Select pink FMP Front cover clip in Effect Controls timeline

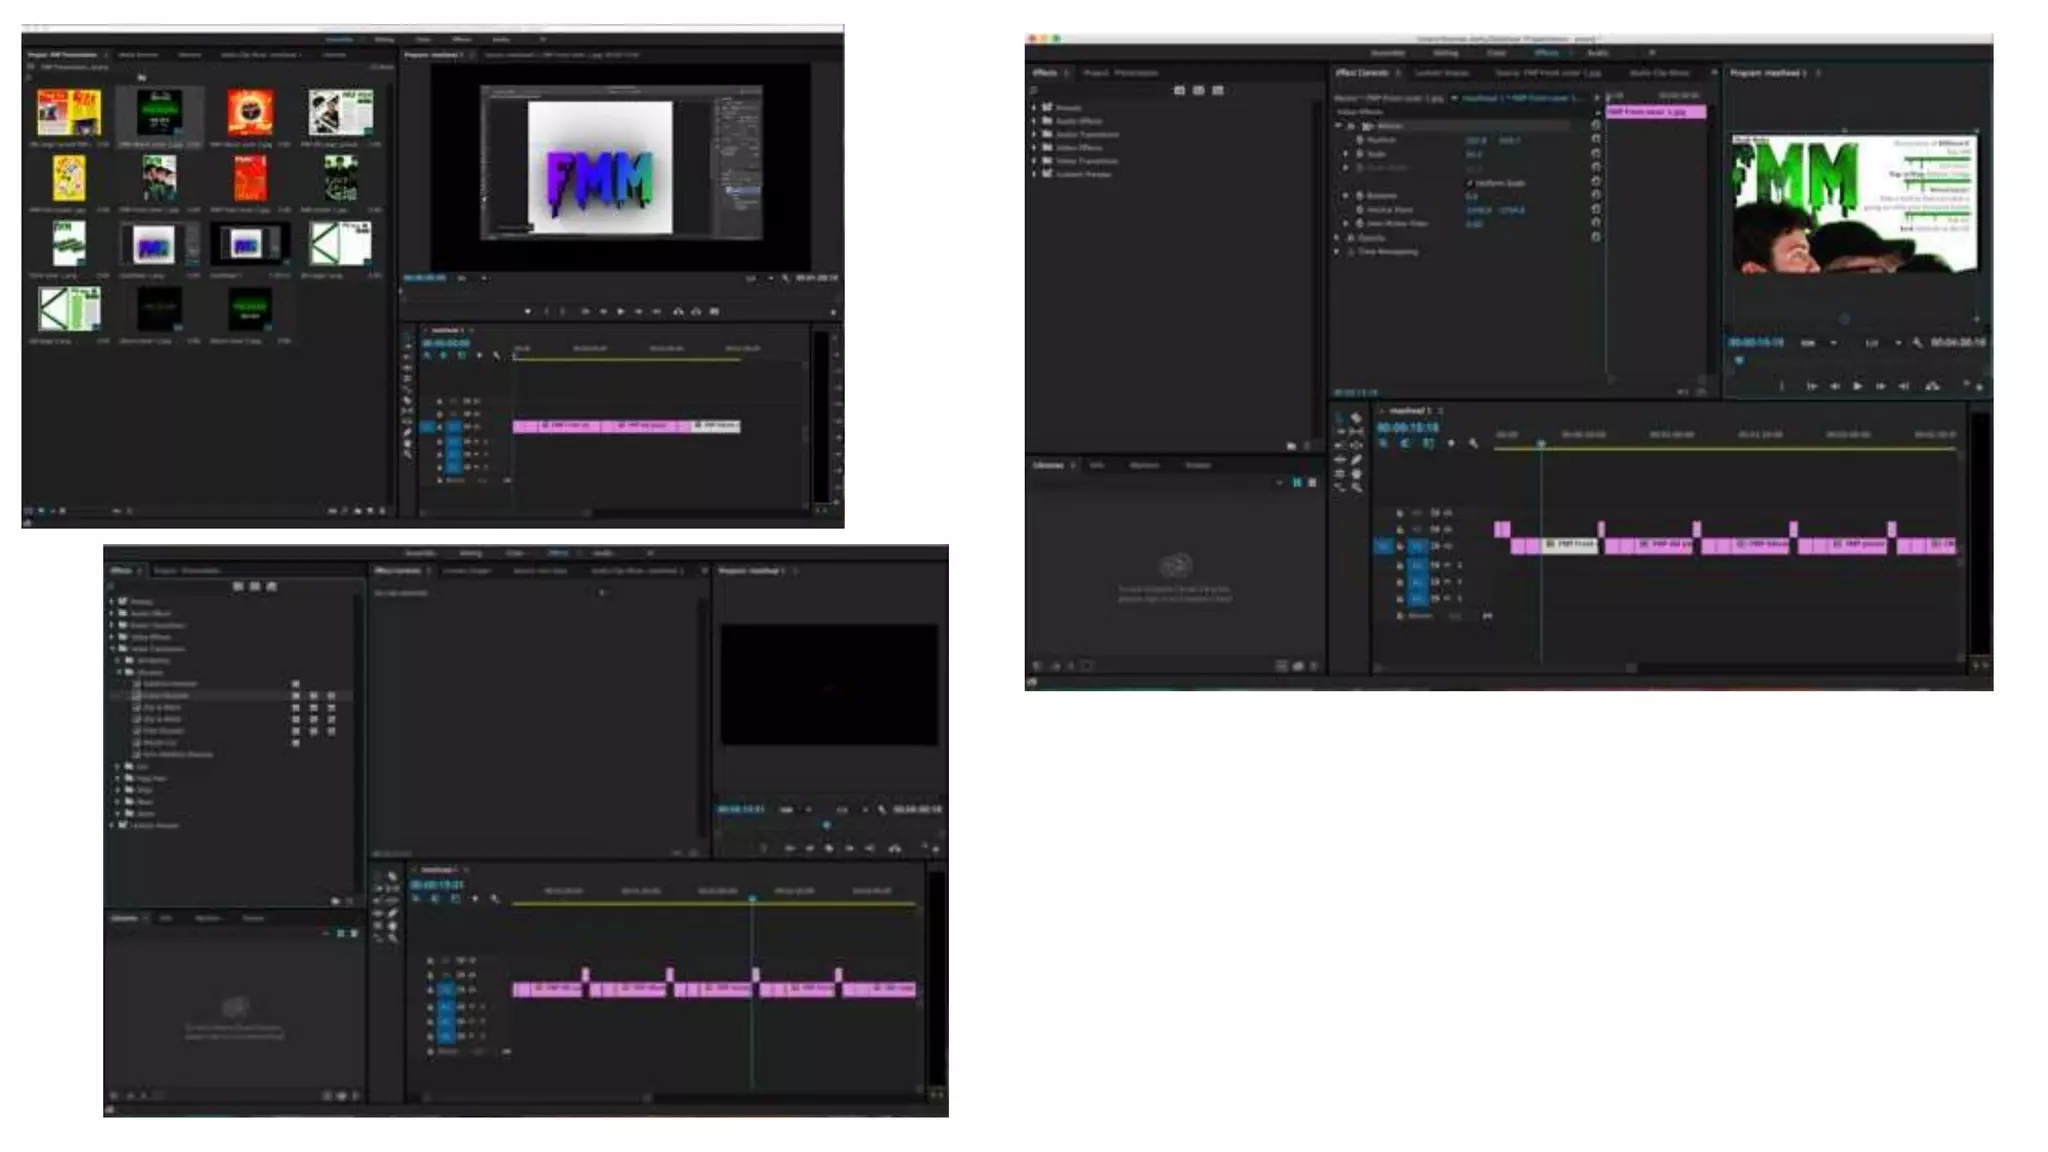click(x=1655, y=112)
